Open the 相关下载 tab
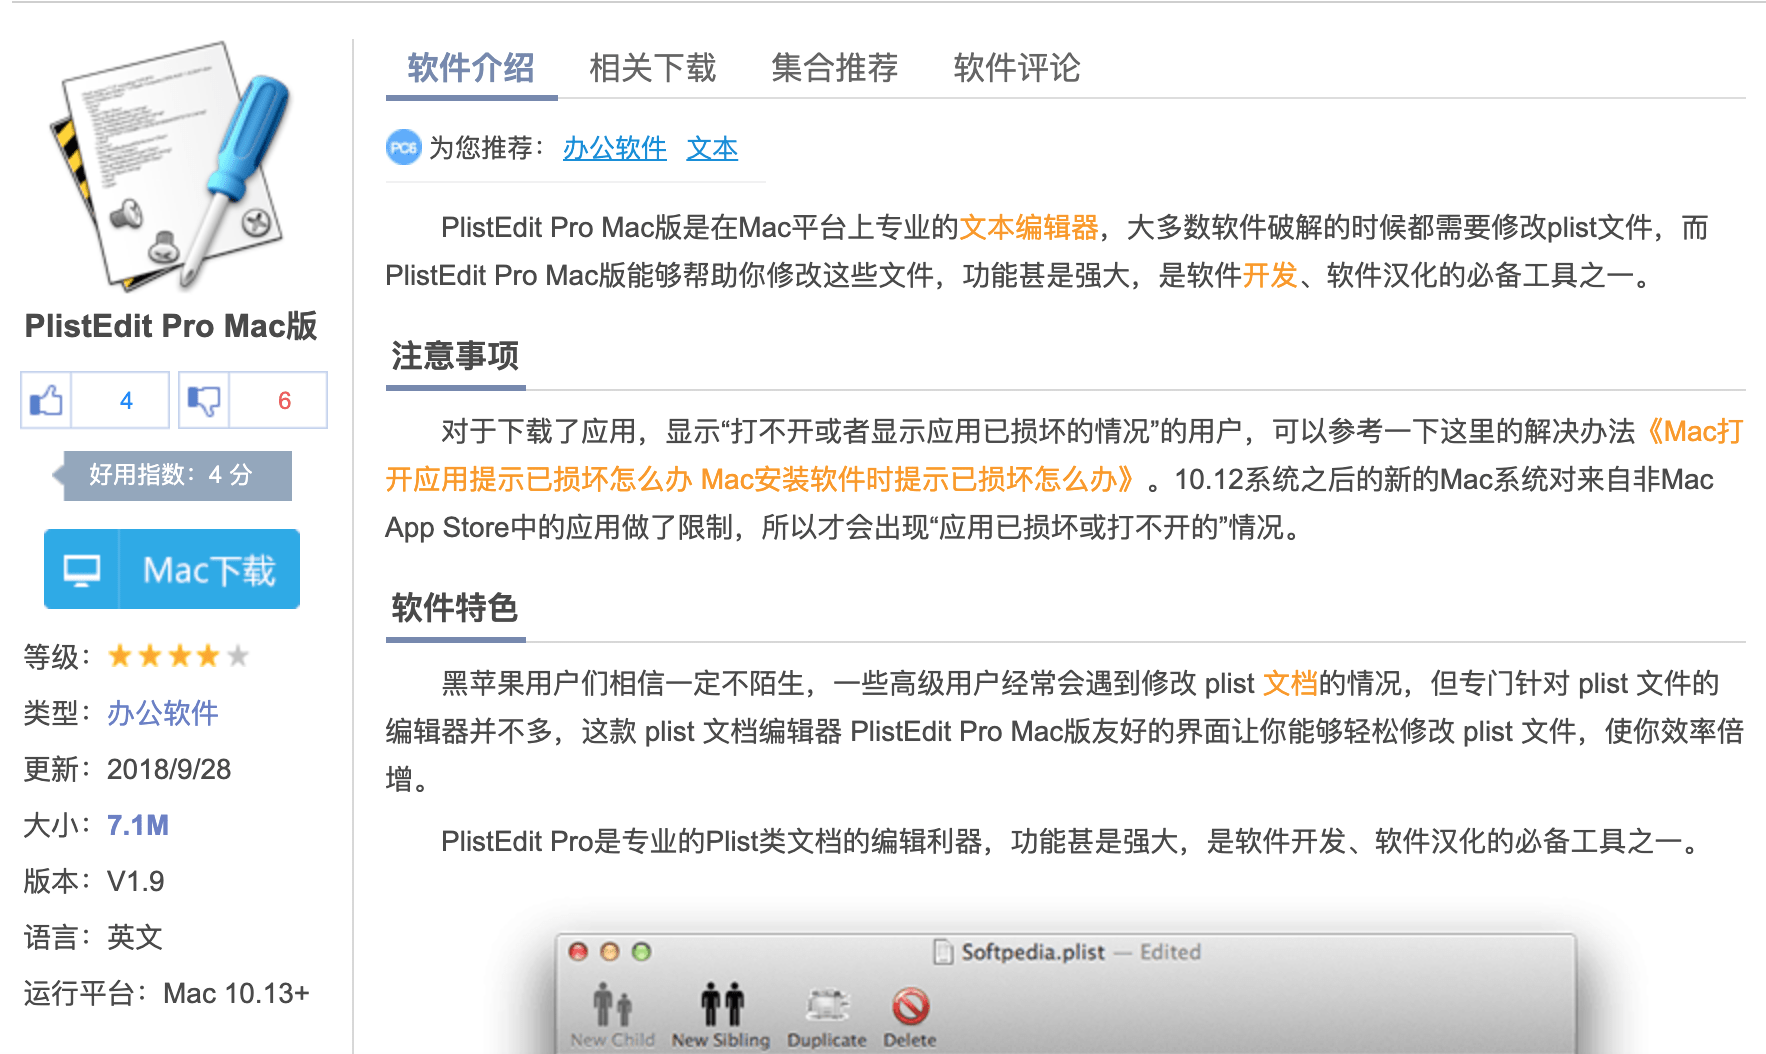This screenshot has height=1054, width=1766. pyautogui.click(x=653, y=68)
